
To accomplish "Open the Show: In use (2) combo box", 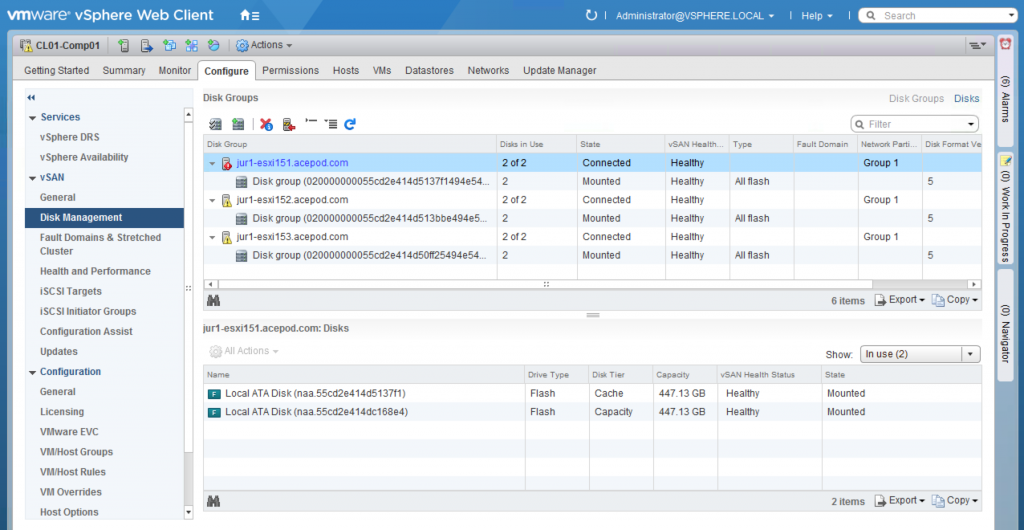I will click(x=920, y=354).
